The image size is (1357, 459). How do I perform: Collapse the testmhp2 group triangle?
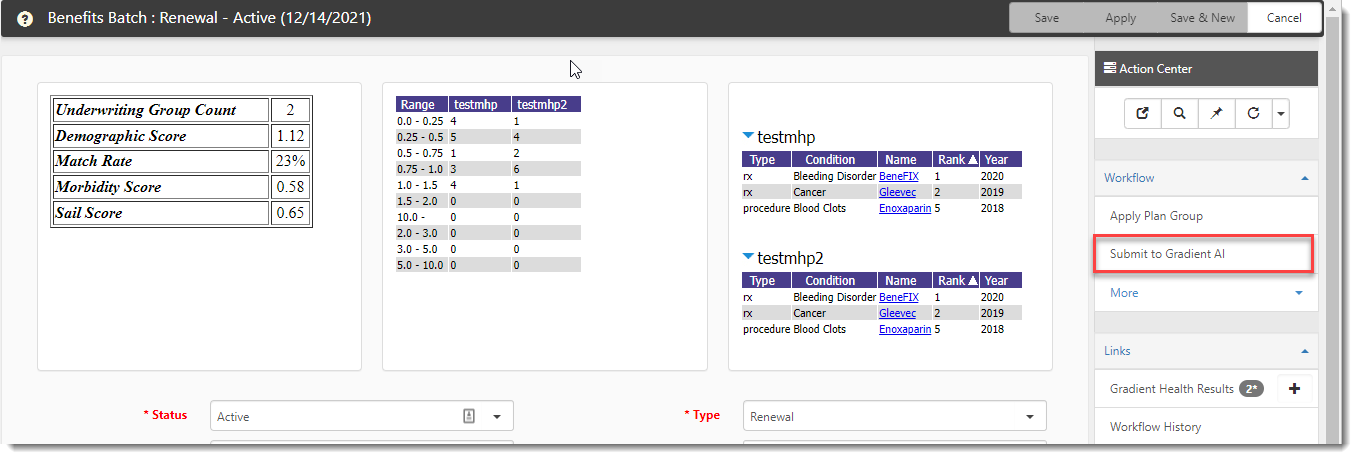pos(748,258)
